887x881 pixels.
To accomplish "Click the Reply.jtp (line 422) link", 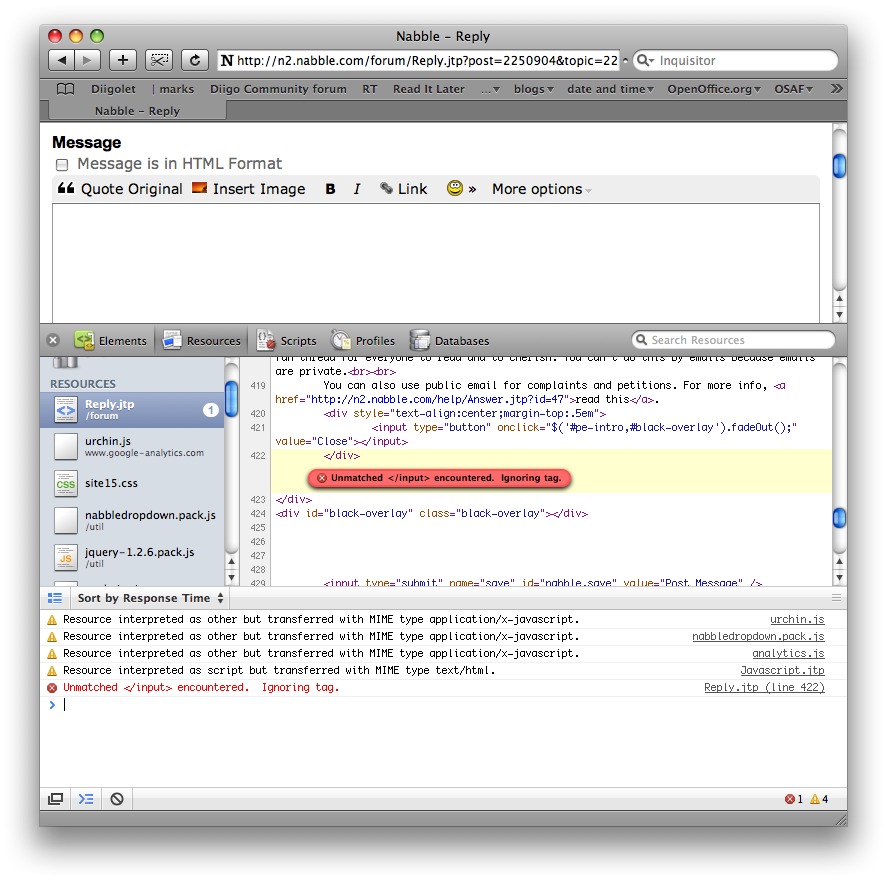I will coord(764,688).
